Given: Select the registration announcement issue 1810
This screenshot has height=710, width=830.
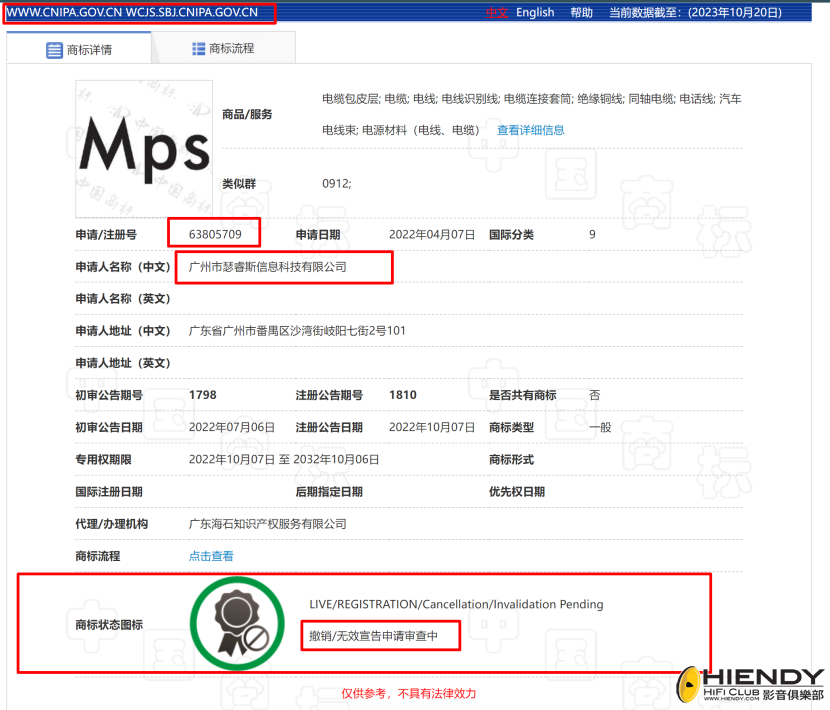Looking at the screenshot, I should click(403, 395).
